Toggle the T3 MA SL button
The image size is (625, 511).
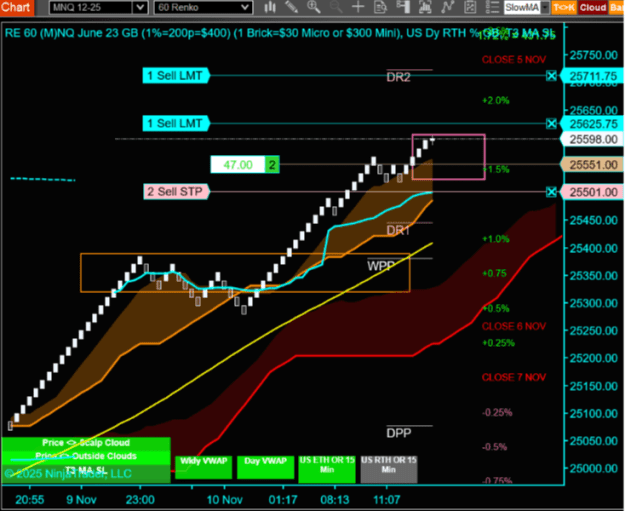(86, 474)
